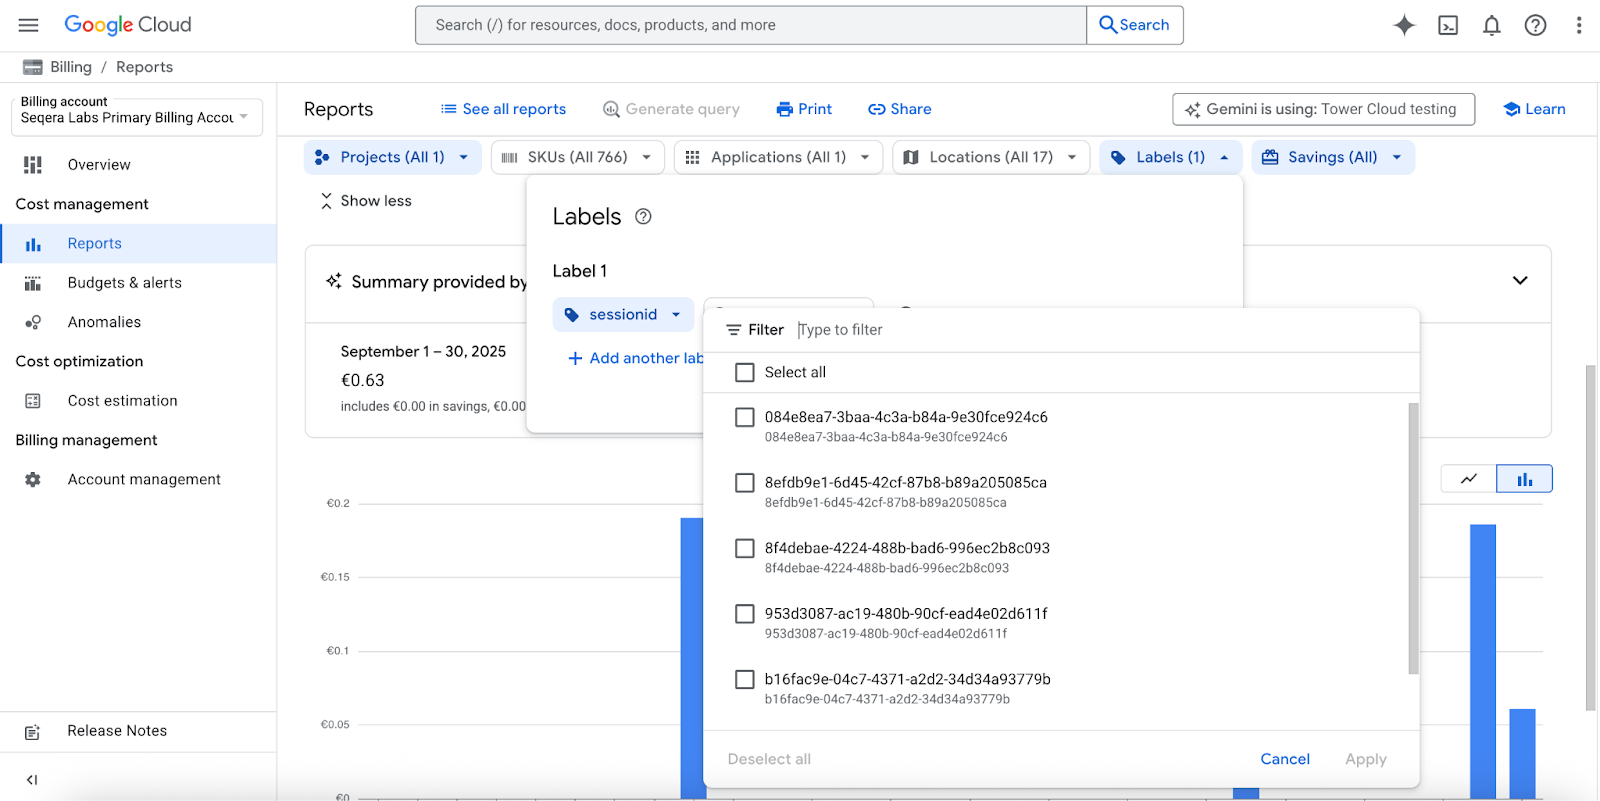Collapse the side navigation panel

point(32,779)
